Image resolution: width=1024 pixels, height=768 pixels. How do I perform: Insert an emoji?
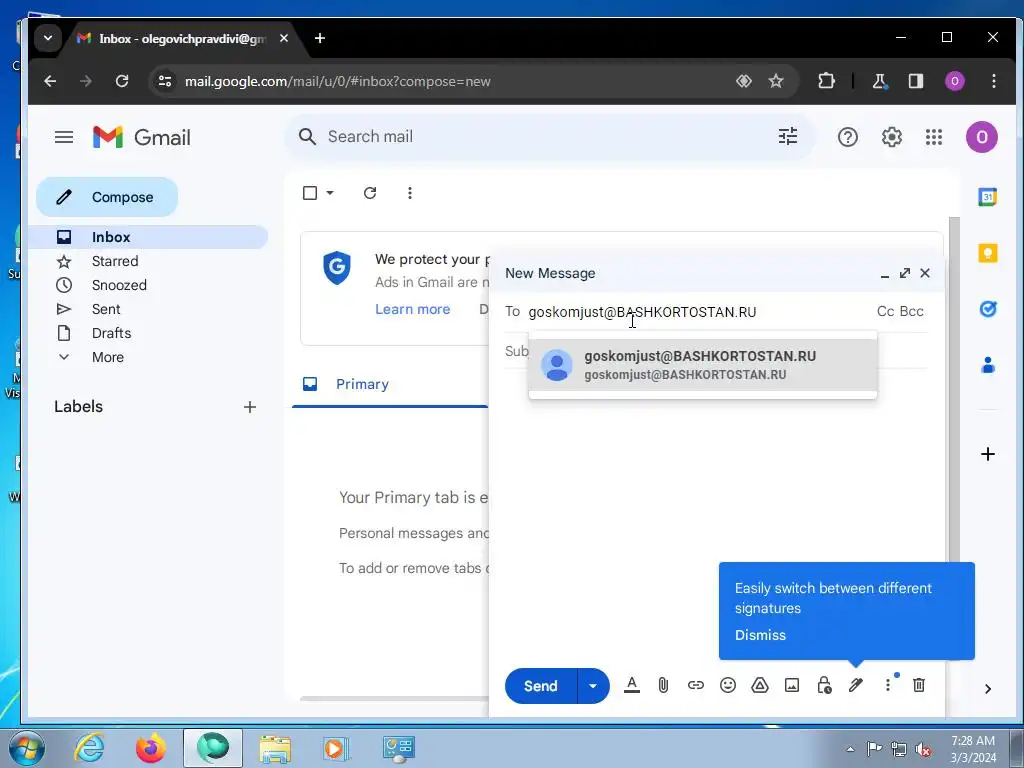pos(728,685)
